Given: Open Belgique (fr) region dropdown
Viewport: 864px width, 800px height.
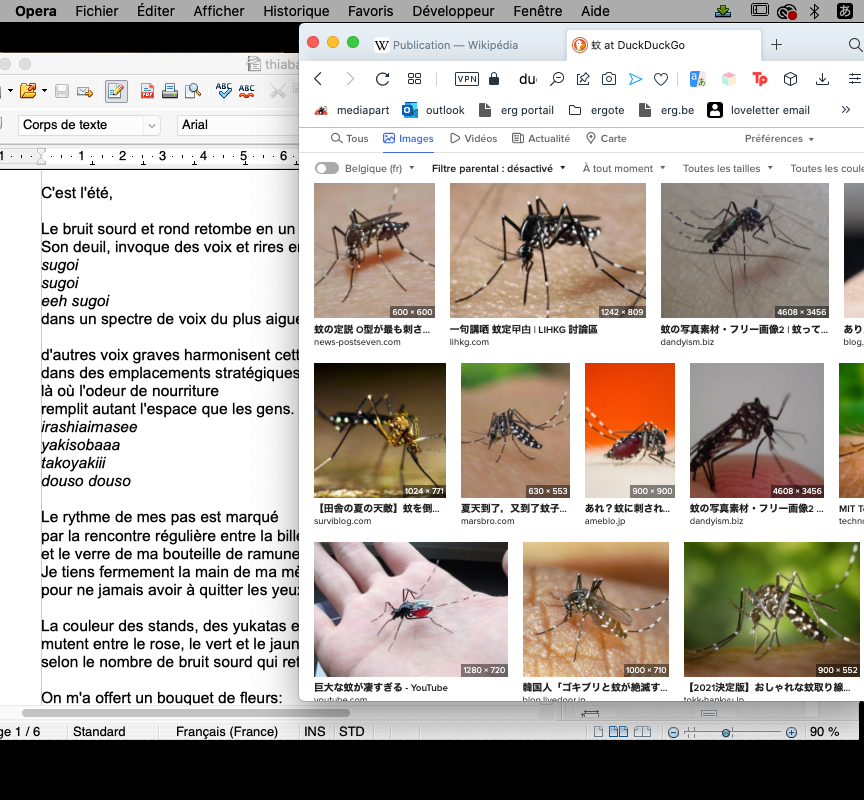Looking at the screenshot, I should (x=380, y=168).
